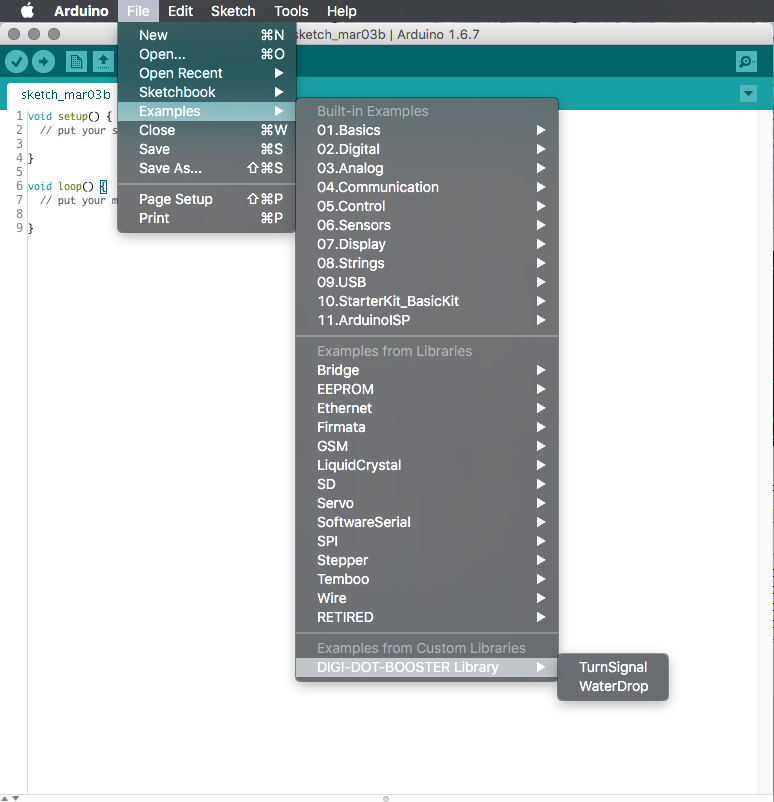The height and width of the screenshot is (802, 774).
Task: Click the editor's right-hand vertical scrollbar
Action: click(x=765, y=452)
